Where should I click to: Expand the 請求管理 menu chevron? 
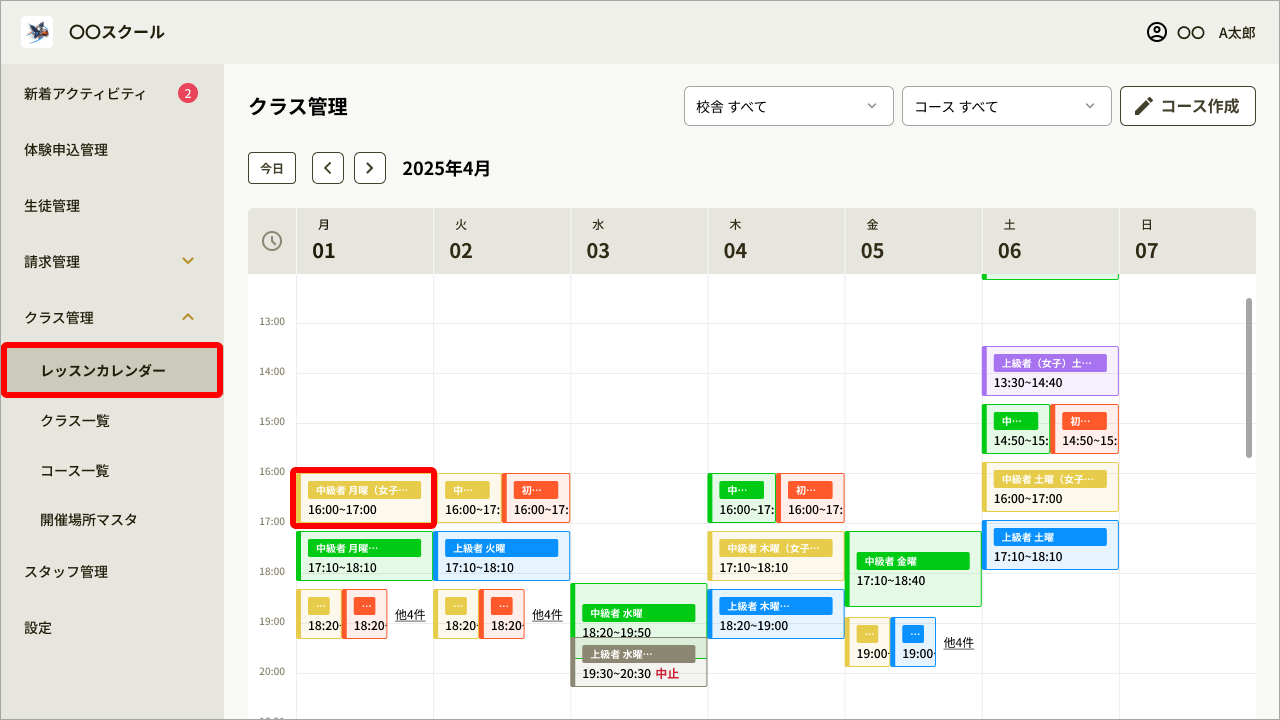(x=187, y=261)
